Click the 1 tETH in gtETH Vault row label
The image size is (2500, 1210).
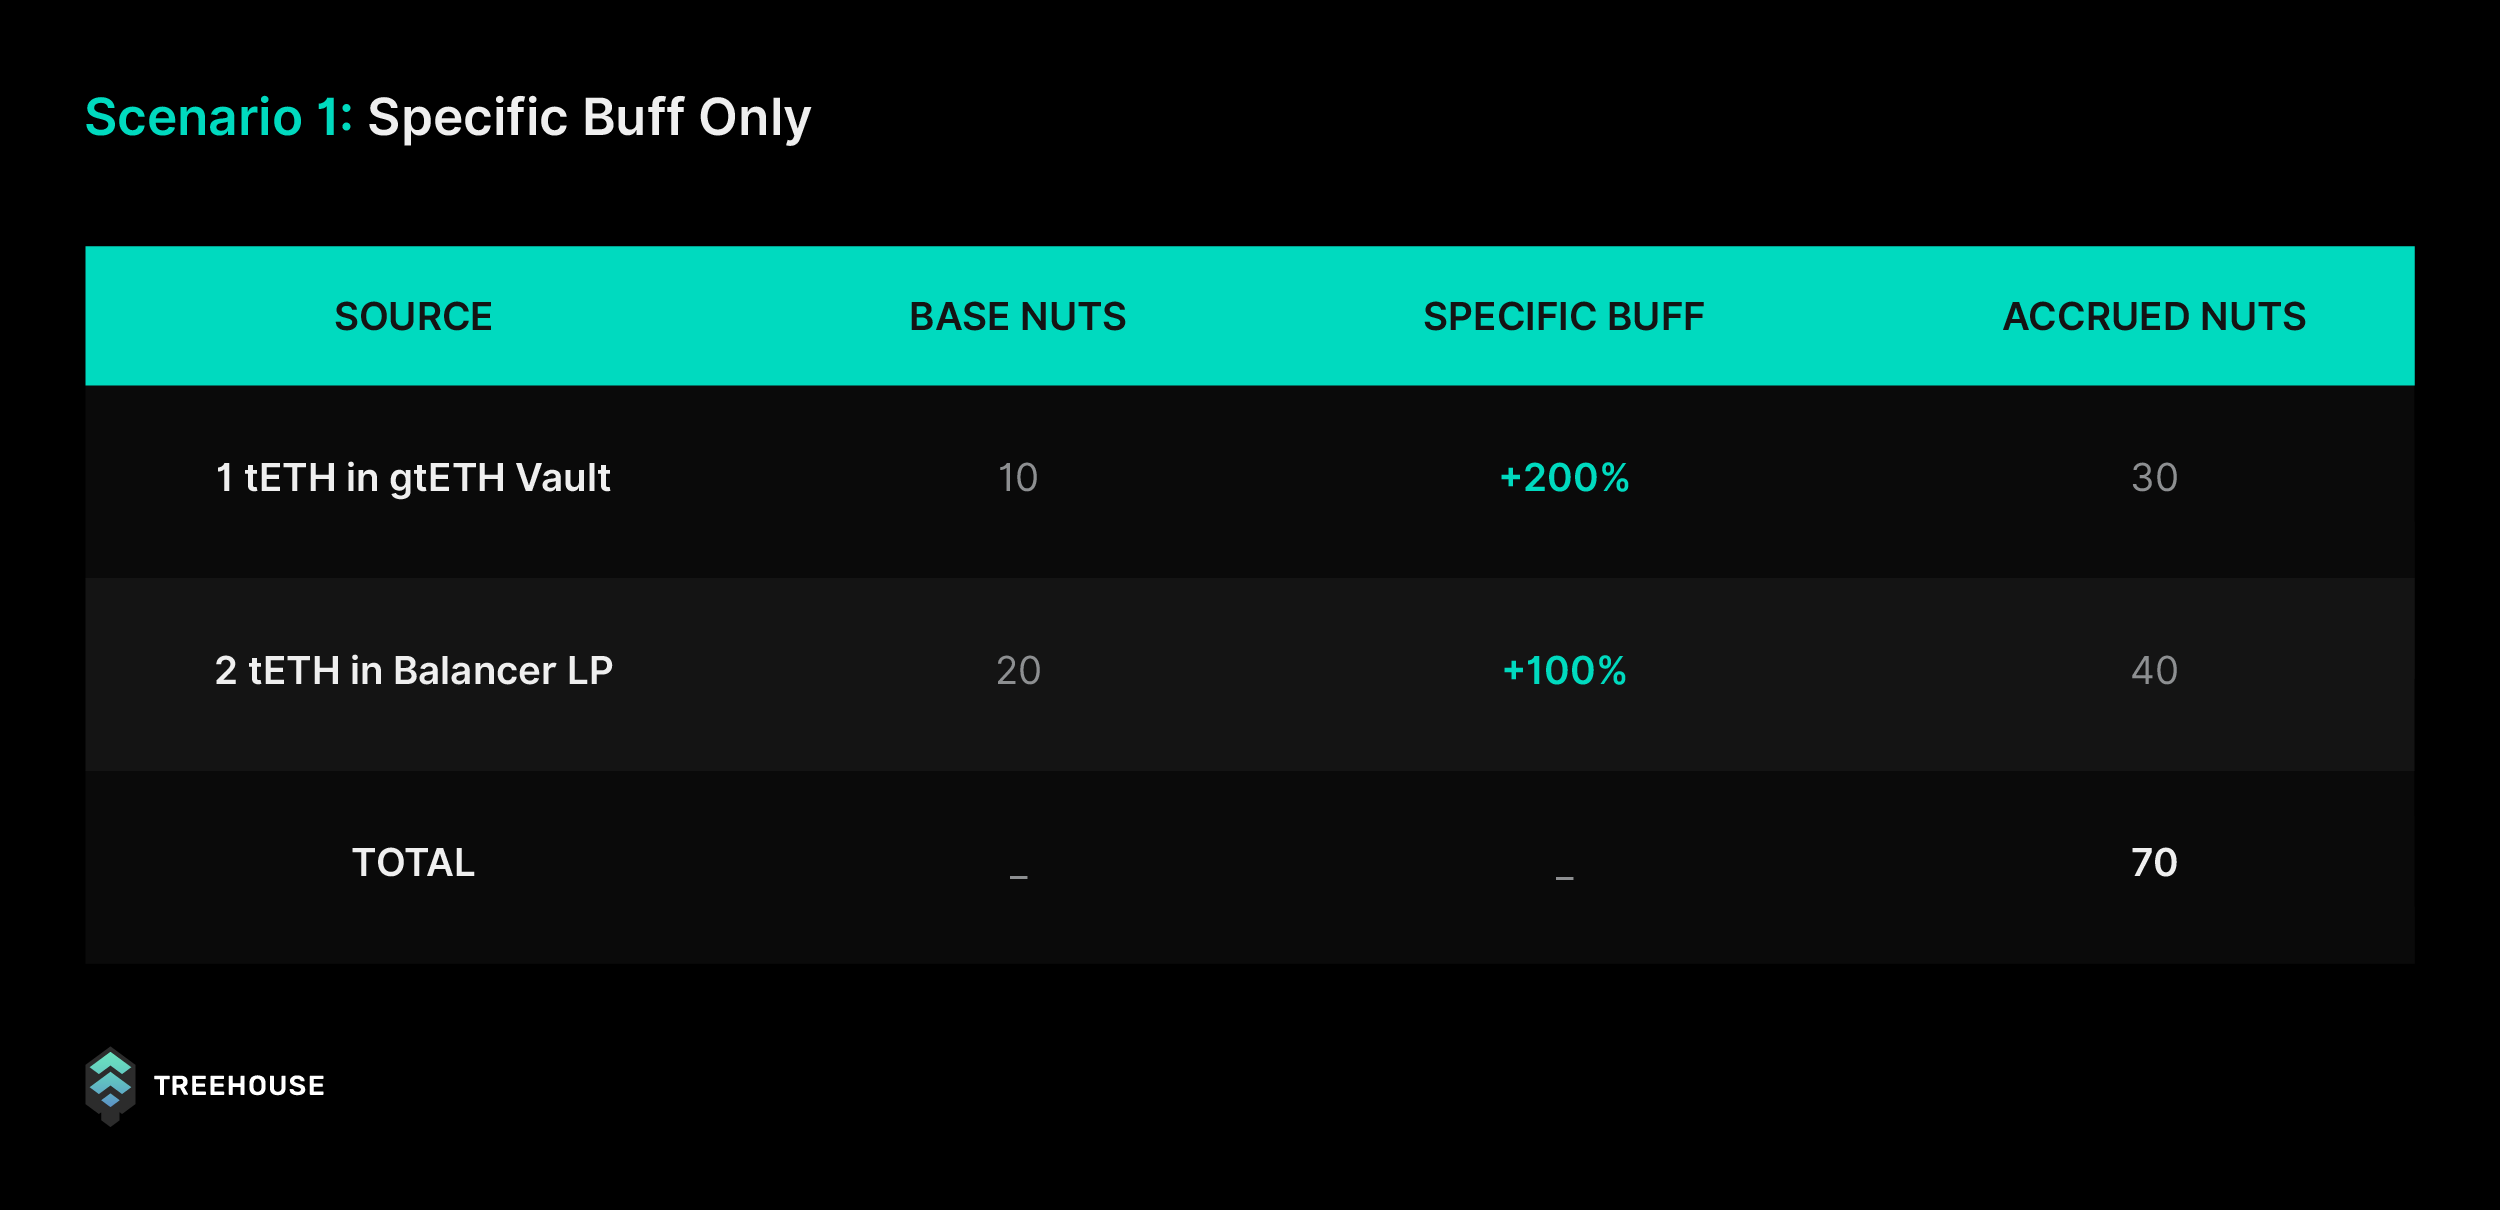(413, 479)
